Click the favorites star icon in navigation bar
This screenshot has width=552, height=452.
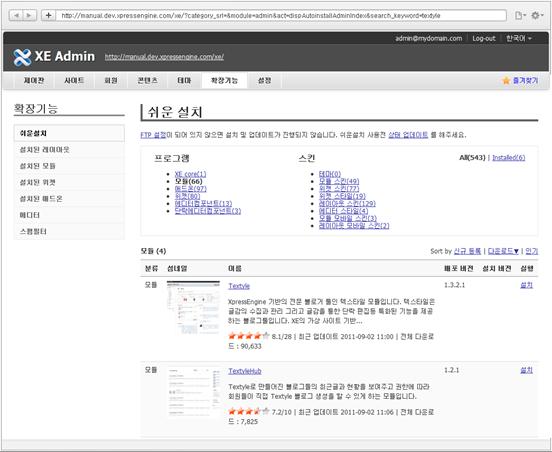(506, 81)
